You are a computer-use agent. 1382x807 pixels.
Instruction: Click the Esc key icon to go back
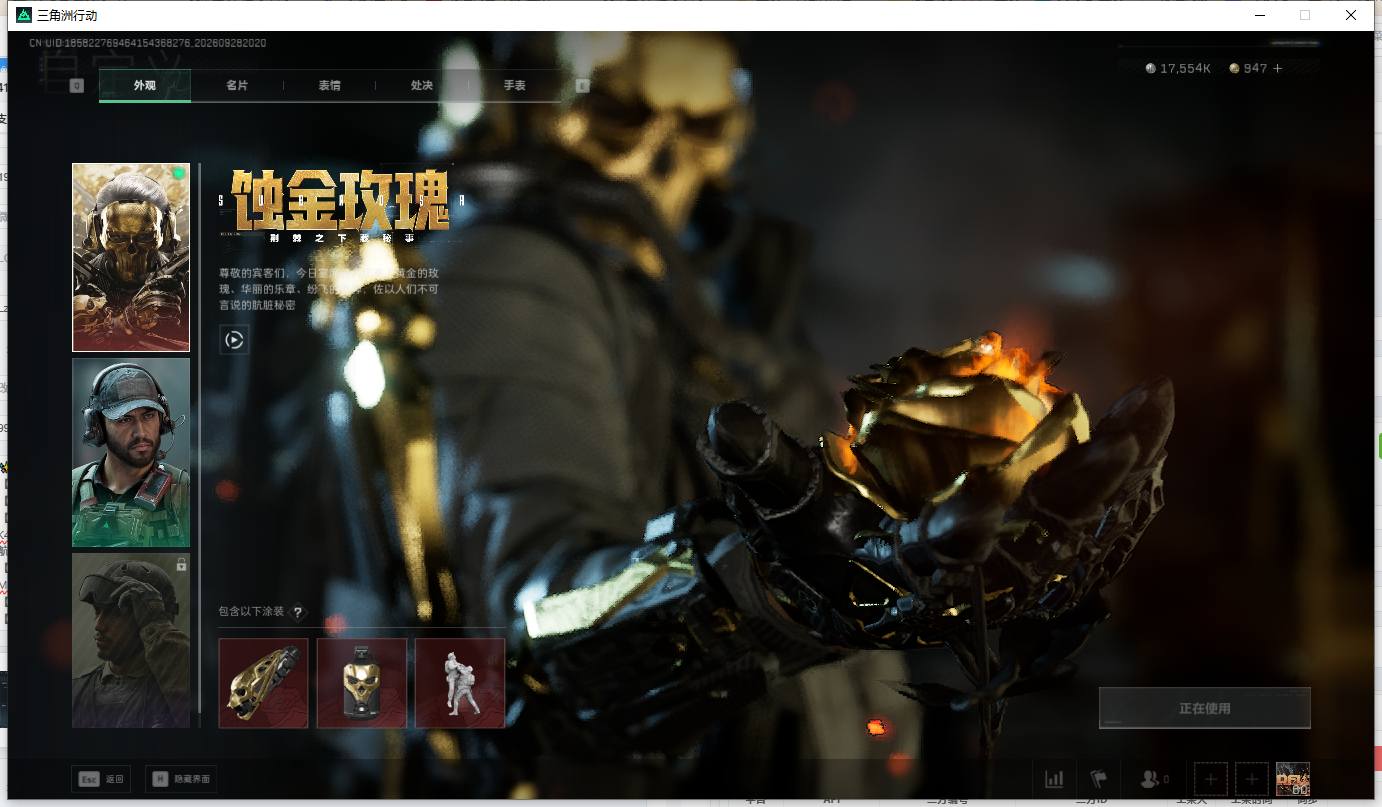[x=89, y=779]
